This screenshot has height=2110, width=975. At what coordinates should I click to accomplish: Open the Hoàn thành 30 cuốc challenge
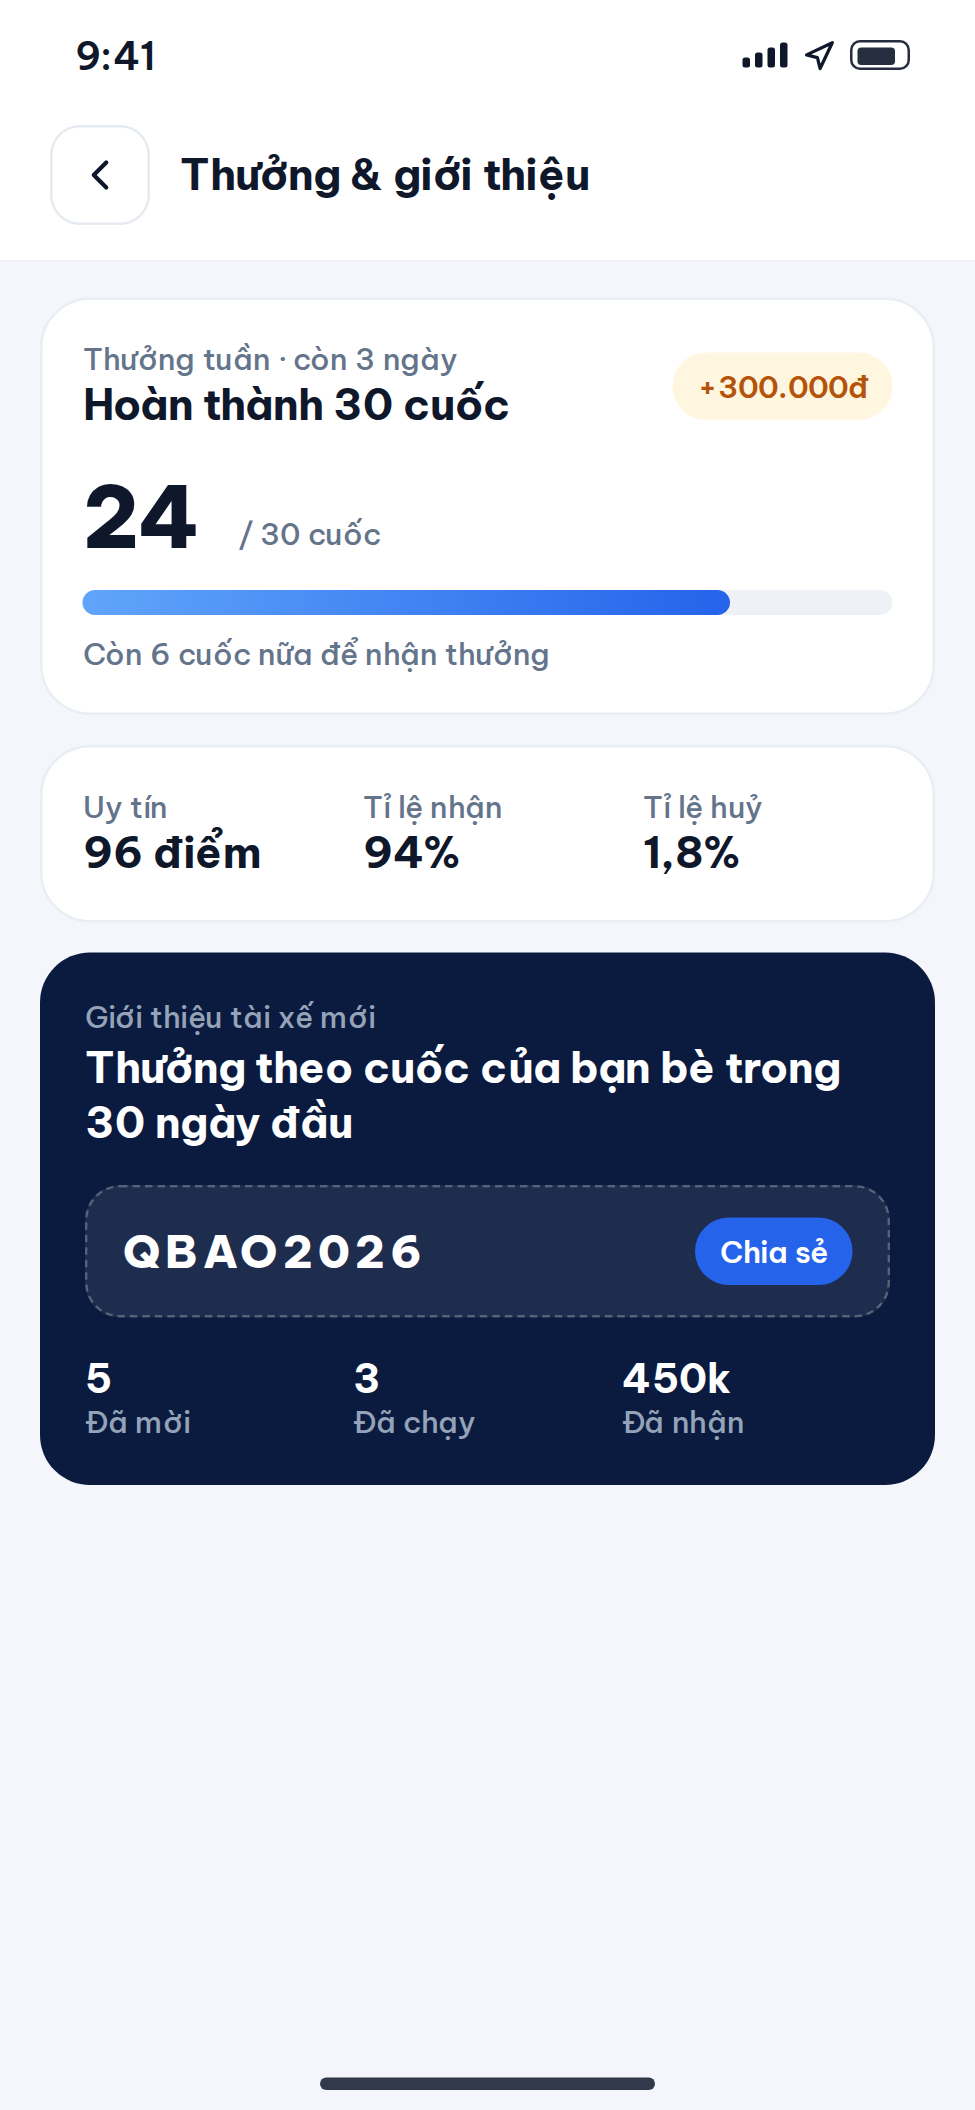click(x=296, y=405)
